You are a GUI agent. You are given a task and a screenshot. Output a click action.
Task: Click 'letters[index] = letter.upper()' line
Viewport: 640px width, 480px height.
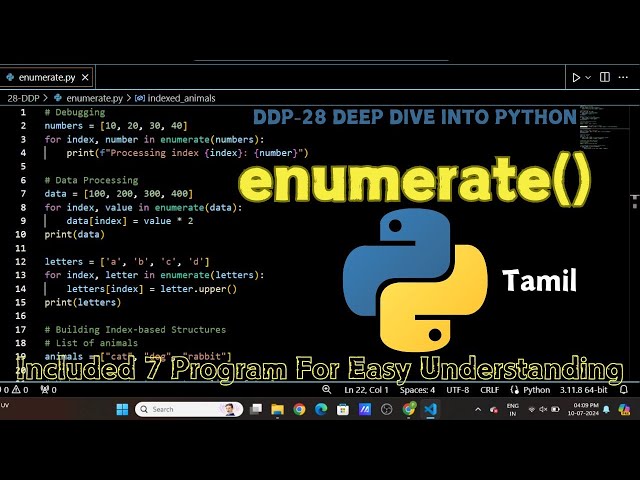point(151,289)
